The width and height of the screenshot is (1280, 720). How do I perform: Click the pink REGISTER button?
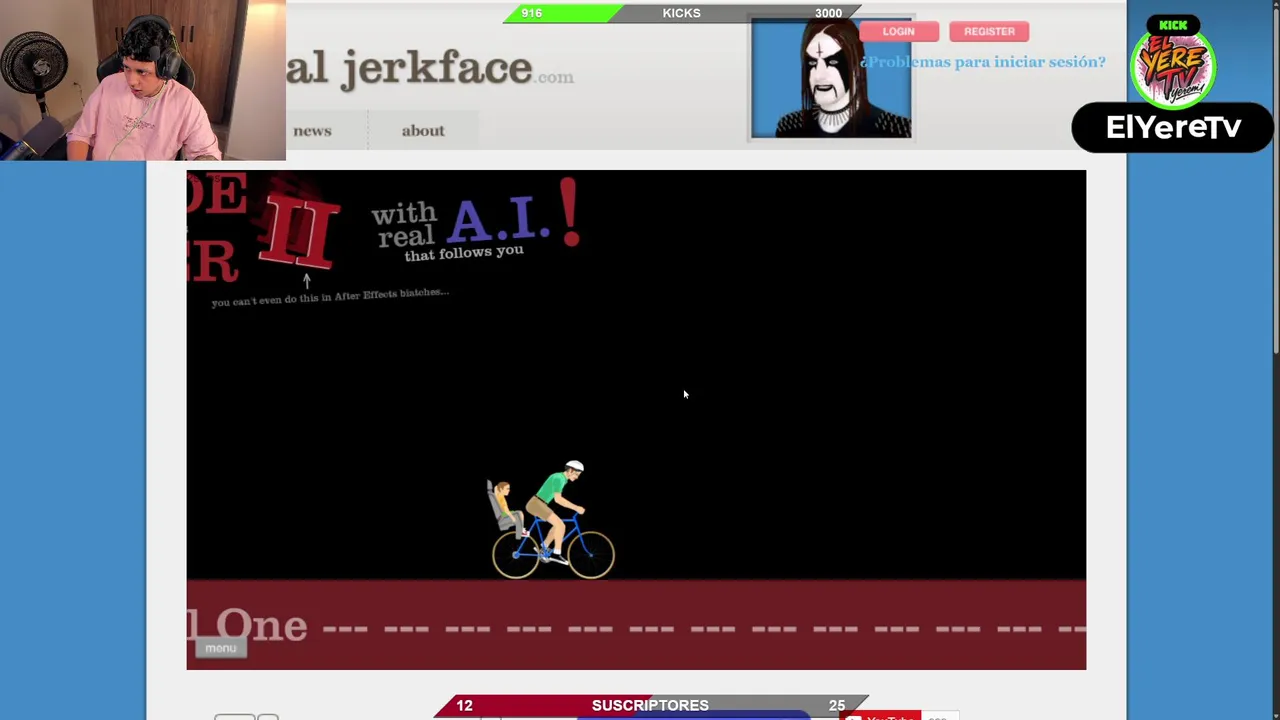click(989, 31)
